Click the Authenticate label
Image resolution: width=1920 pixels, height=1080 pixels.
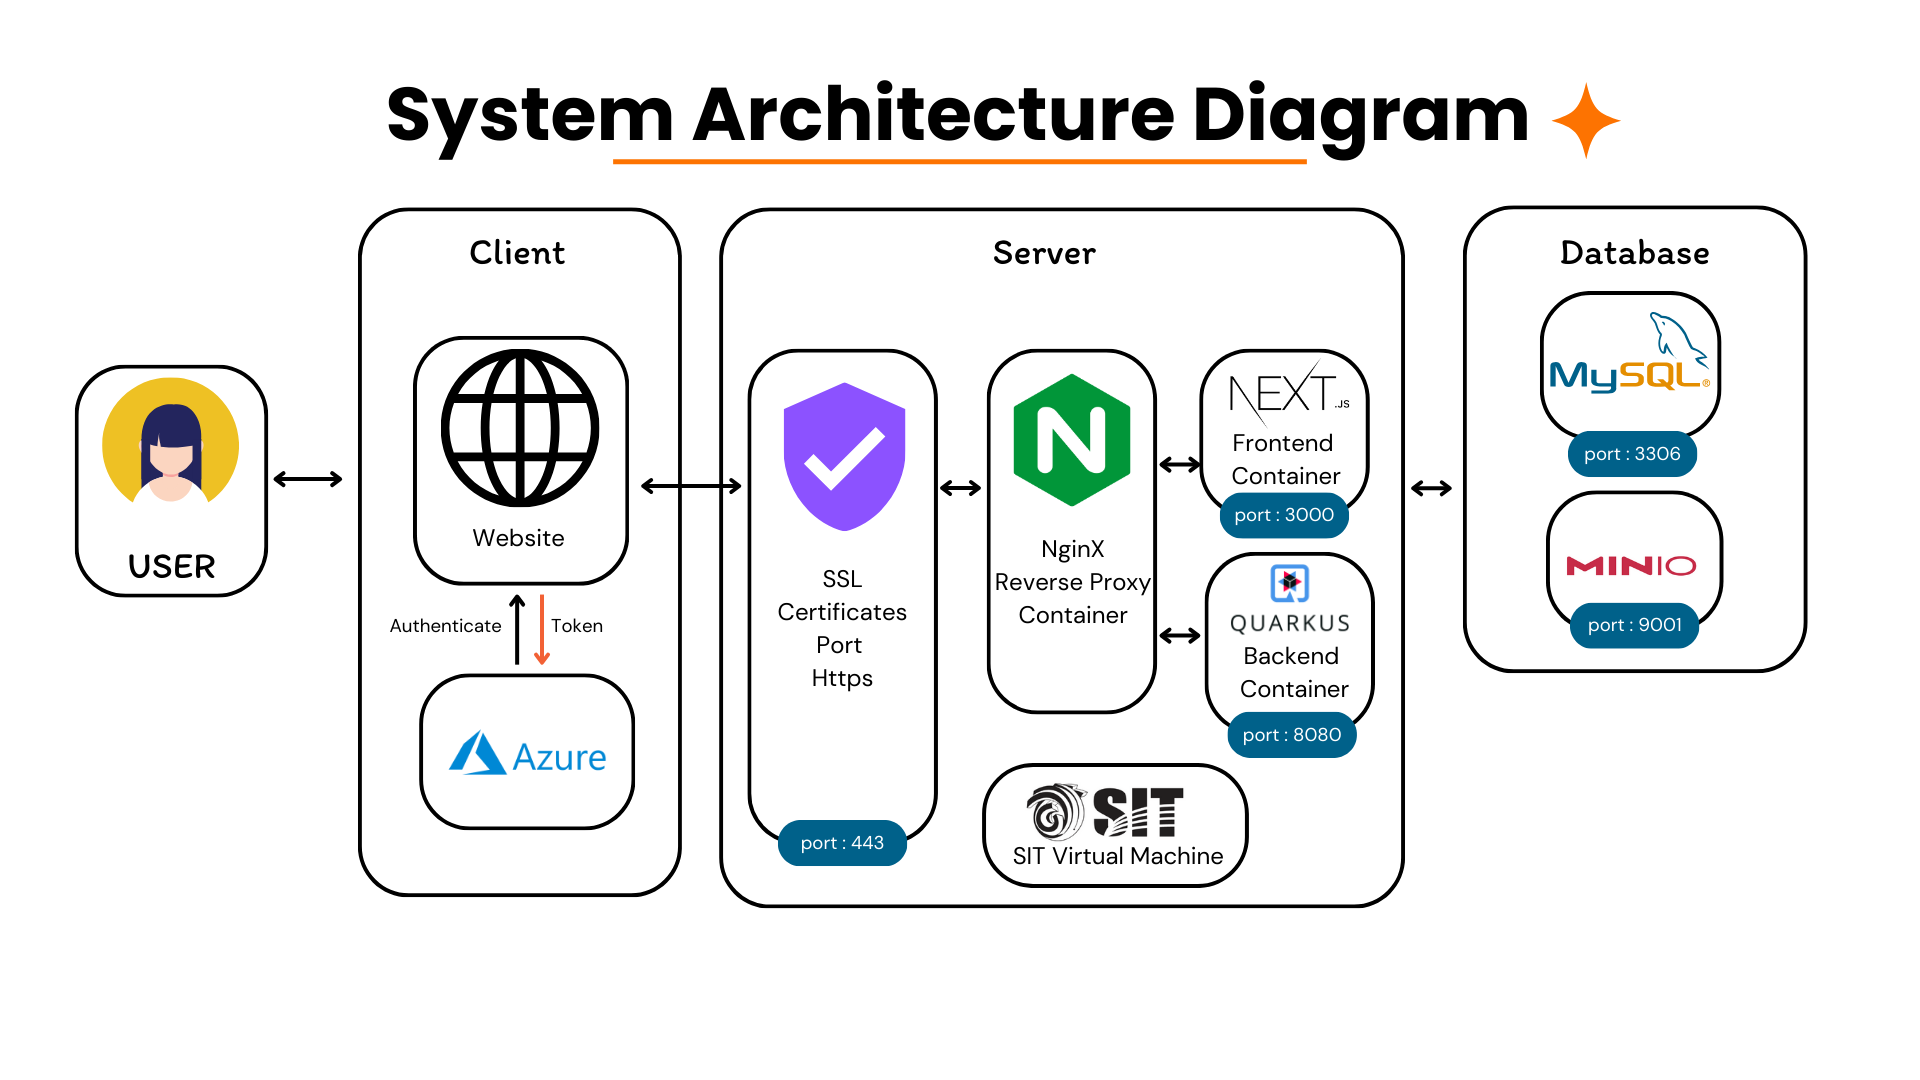point(446,626)
